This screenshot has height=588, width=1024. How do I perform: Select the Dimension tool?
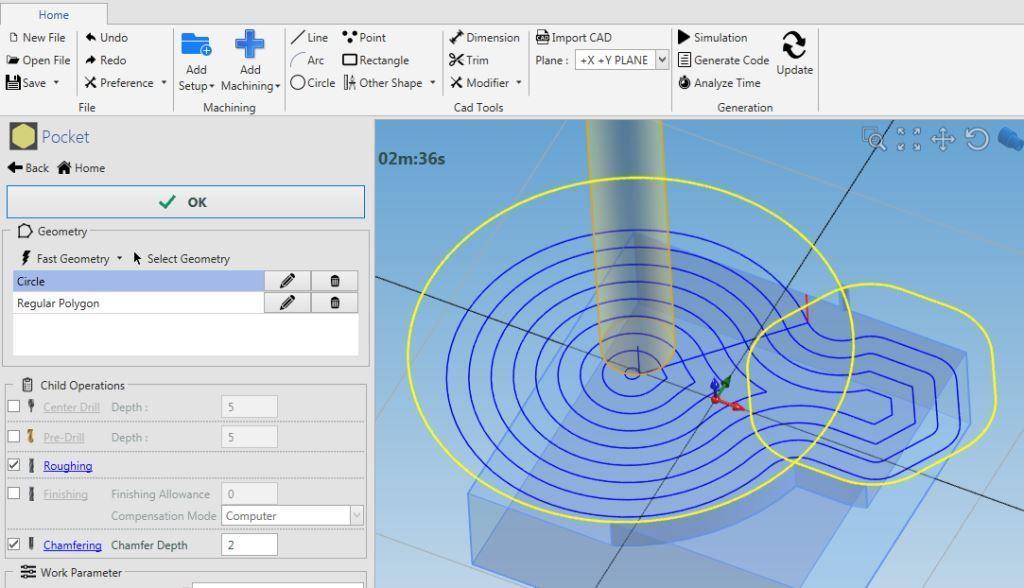[485, 38]
